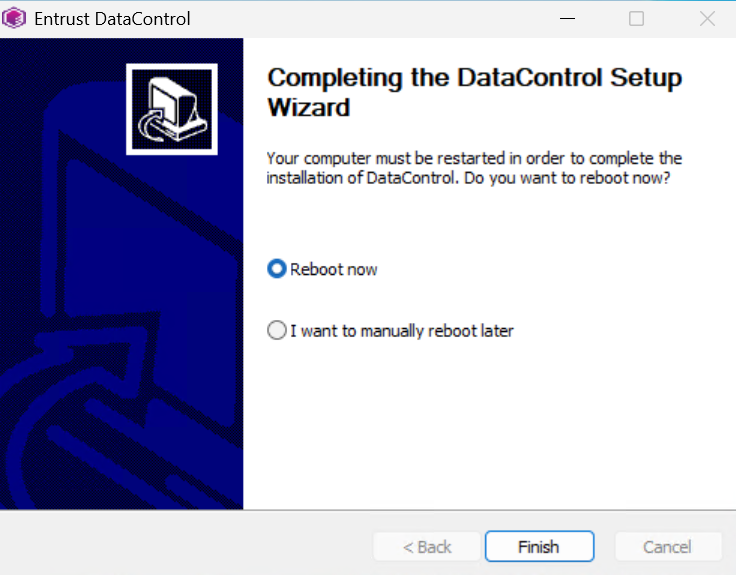The height and width of the screenshot is (575, 736).
Task: Click blank white area below the radio options
Action: coord(488,422)
